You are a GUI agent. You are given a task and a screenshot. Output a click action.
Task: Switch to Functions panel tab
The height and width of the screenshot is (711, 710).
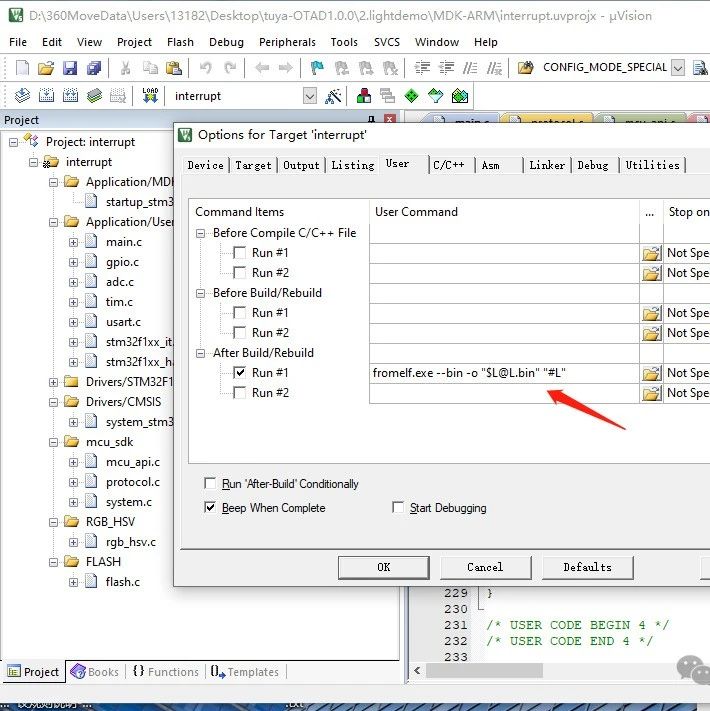click(165, 672)
